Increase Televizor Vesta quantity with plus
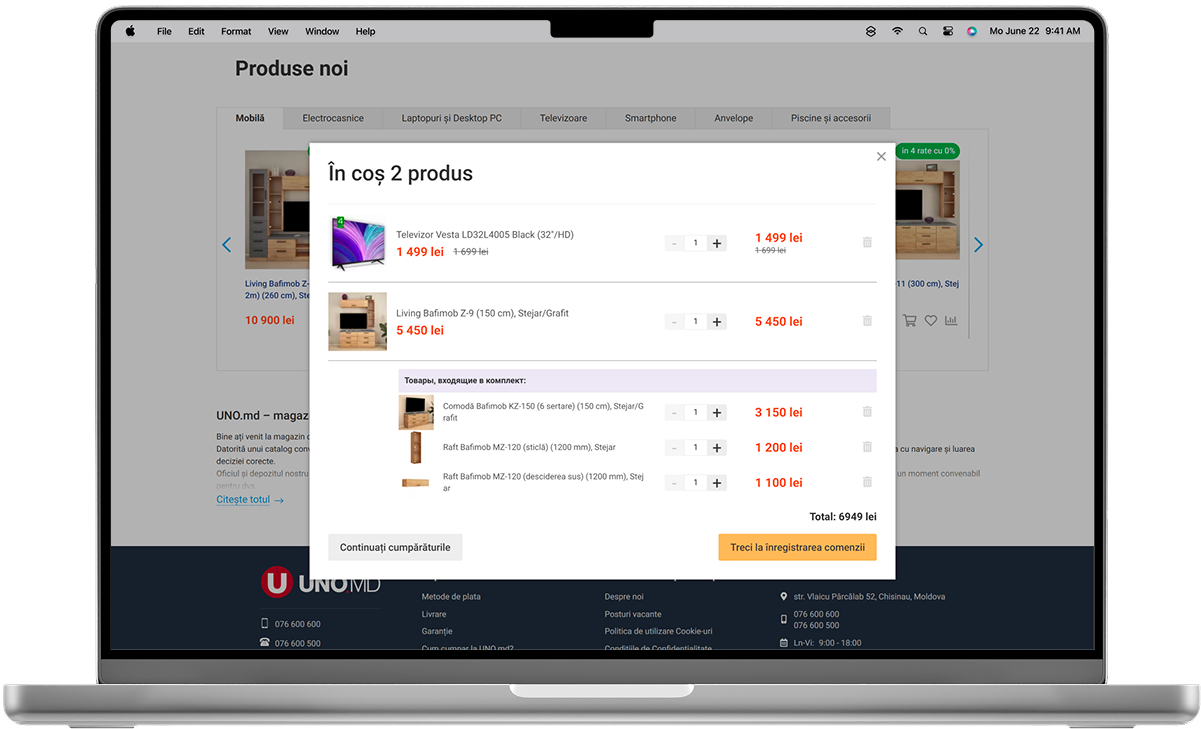Image resolution: width=1201 pixels, height=729 pixels. coord(717,243)
